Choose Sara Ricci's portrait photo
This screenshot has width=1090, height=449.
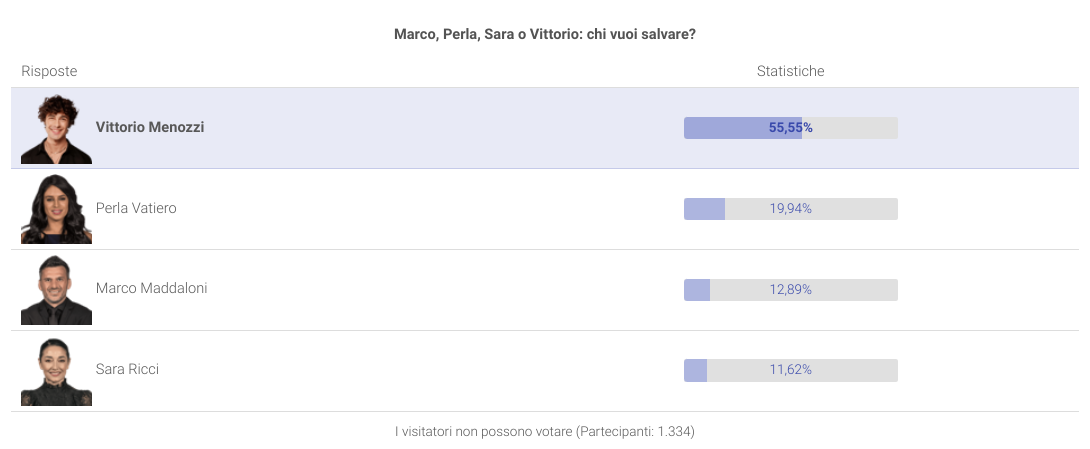click(x=56, y=371)
